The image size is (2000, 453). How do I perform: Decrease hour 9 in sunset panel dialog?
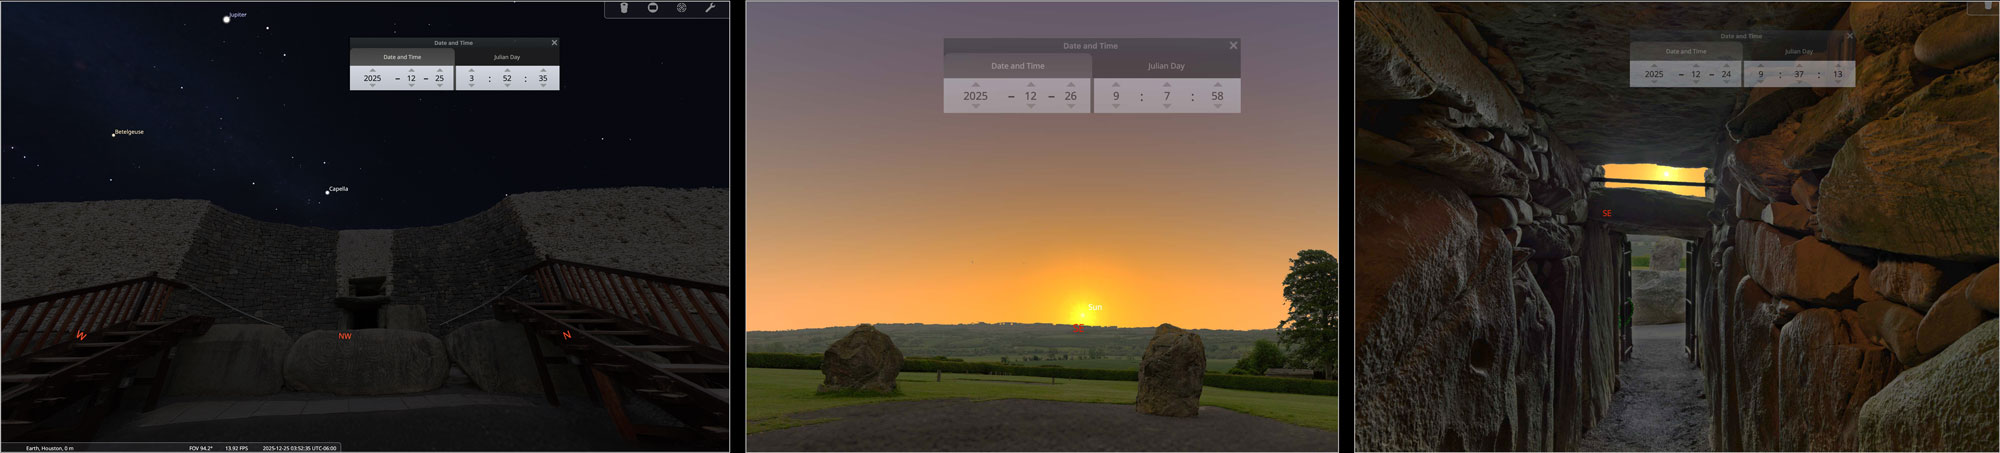click(x=1116, y=107)
